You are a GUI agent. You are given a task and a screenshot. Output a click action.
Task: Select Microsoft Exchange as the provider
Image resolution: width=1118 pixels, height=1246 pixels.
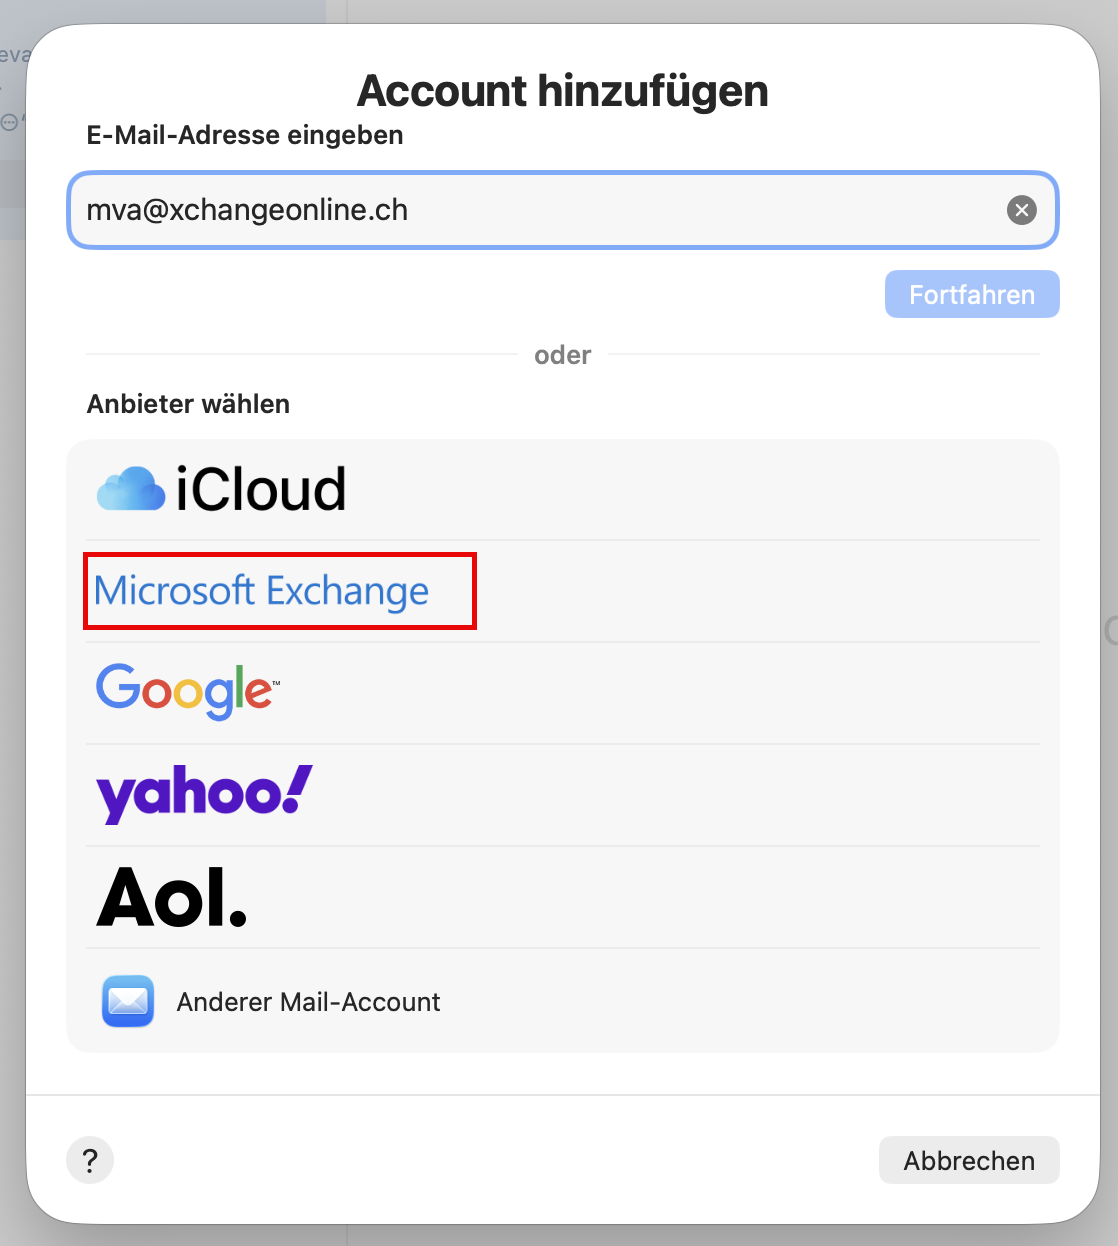click(x=262, y=591)
